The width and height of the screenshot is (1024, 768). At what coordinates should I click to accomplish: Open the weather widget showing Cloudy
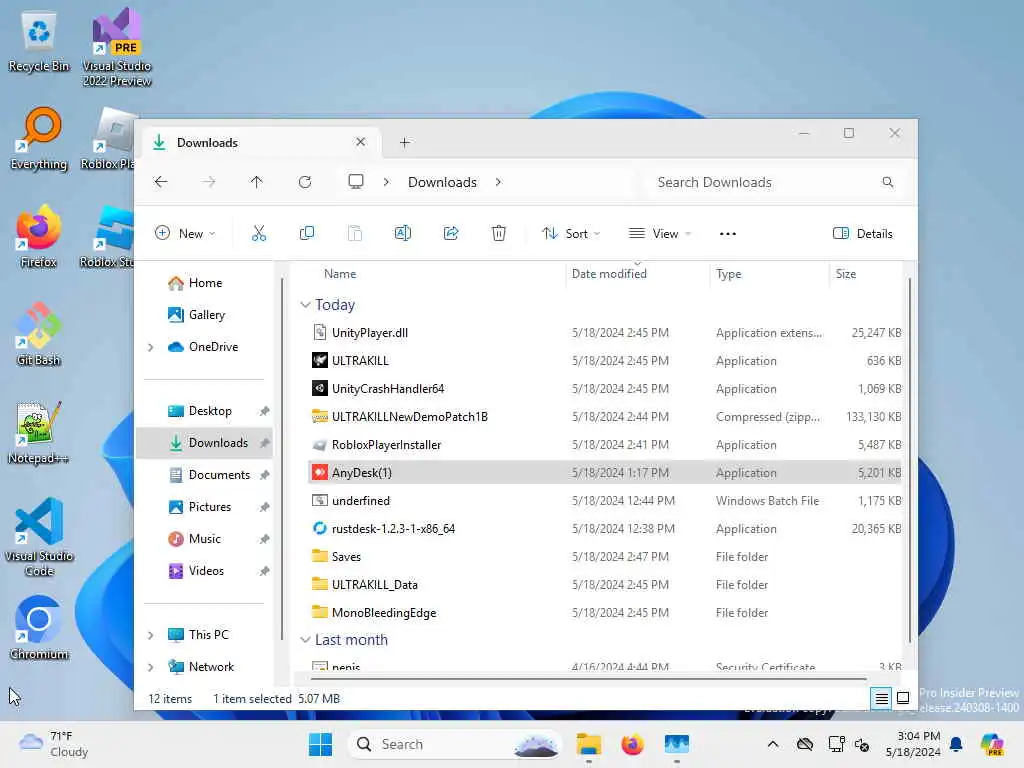point(54,744)
